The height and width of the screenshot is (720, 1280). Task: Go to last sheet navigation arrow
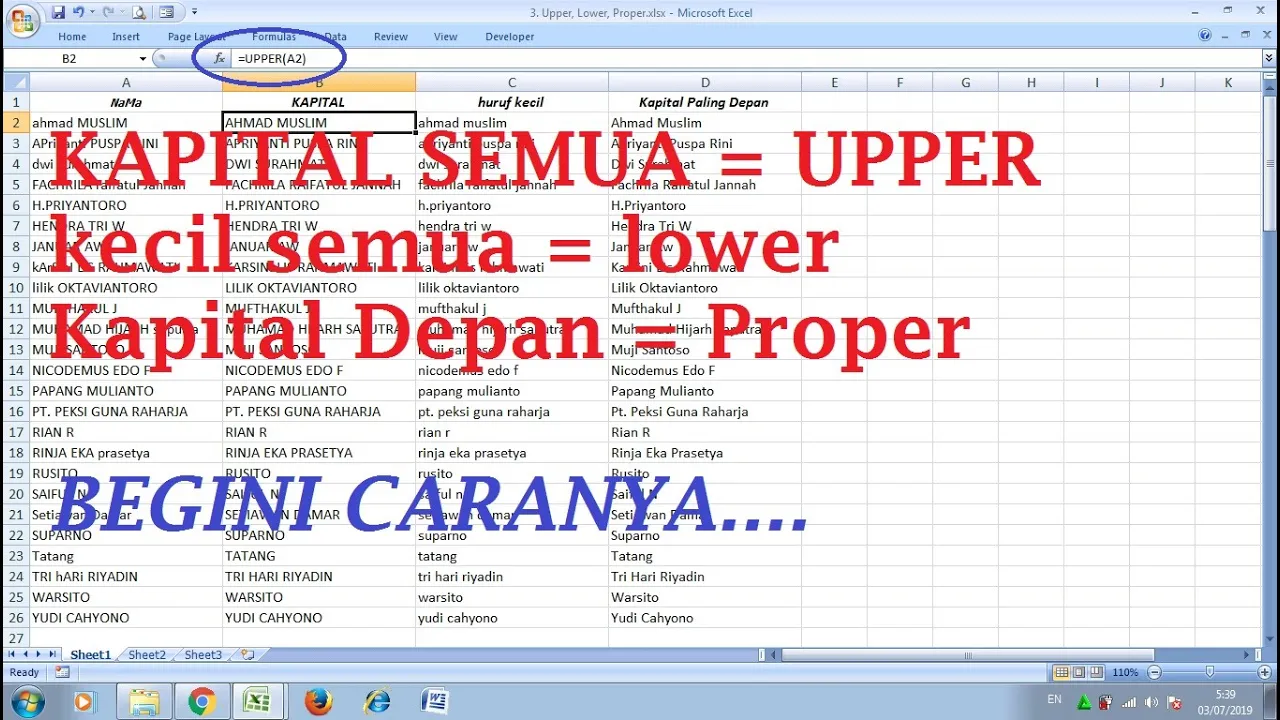pos(52,655)
